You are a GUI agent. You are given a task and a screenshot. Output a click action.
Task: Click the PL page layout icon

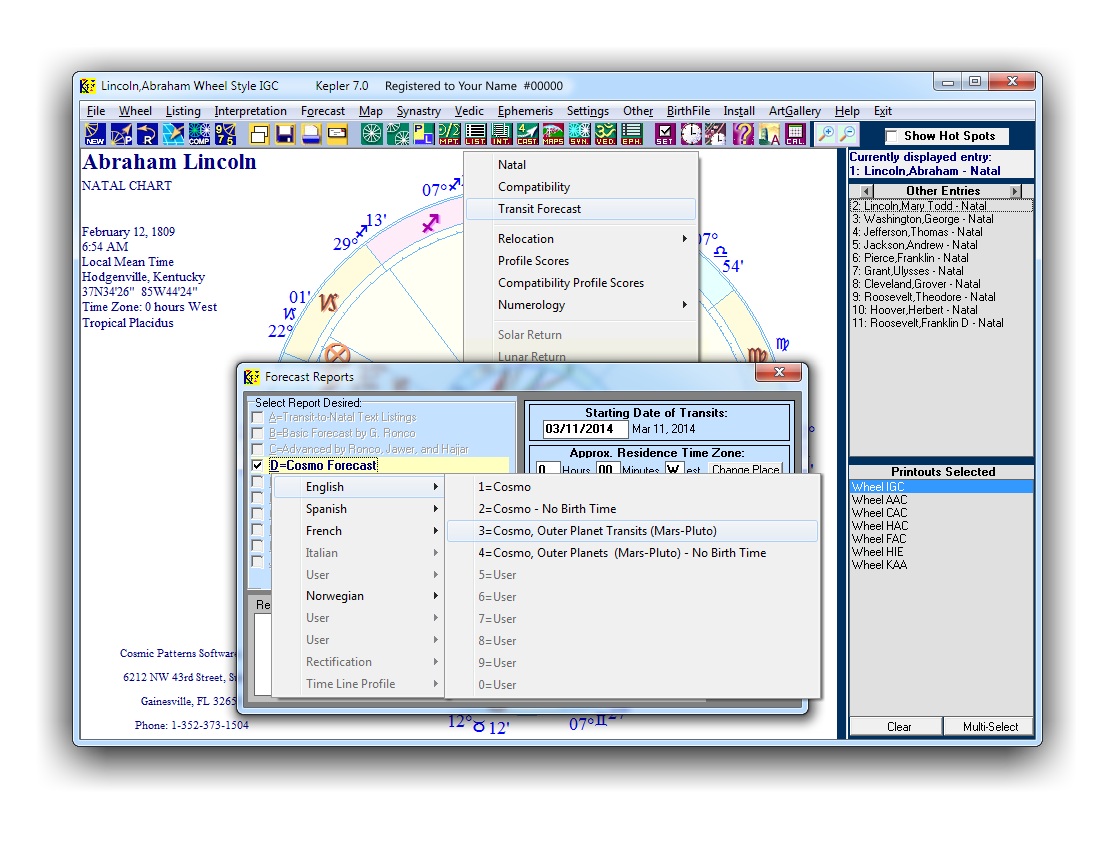(423, 134)
